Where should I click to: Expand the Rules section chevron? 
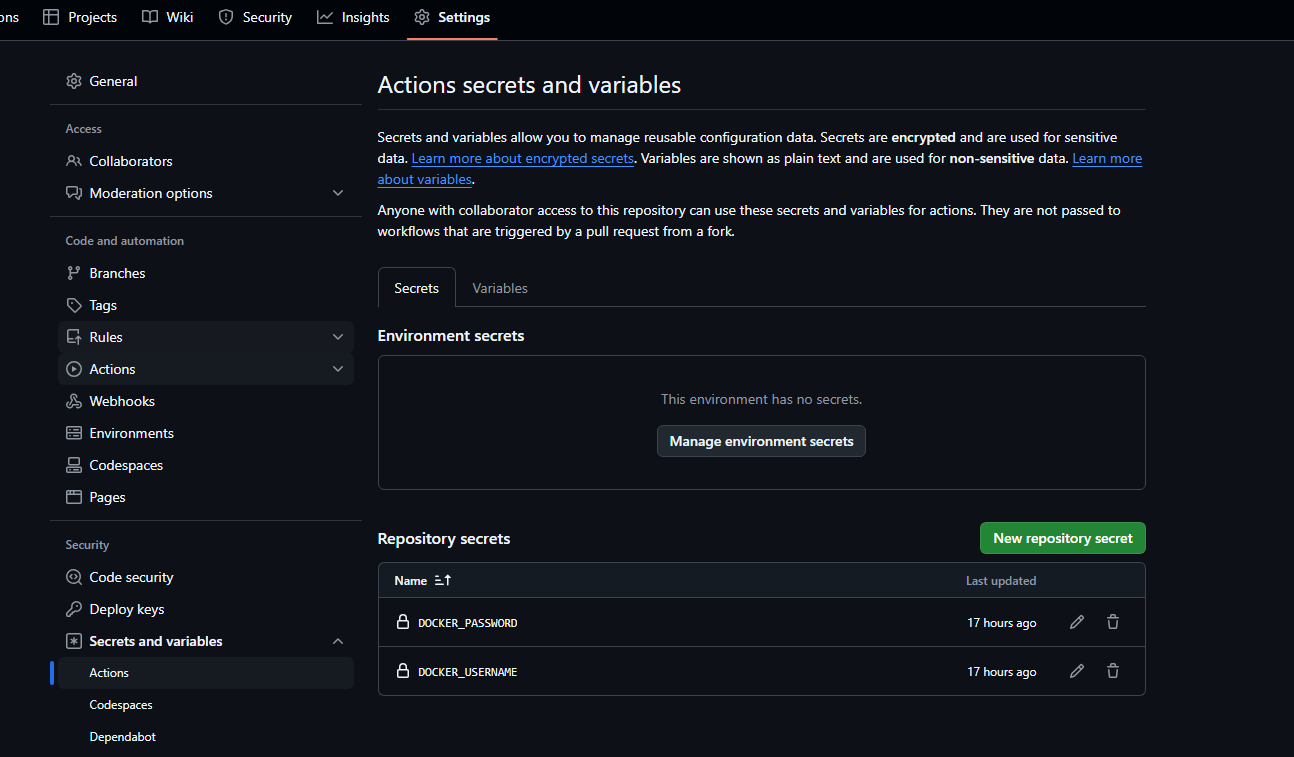click(x=338, y=336)
